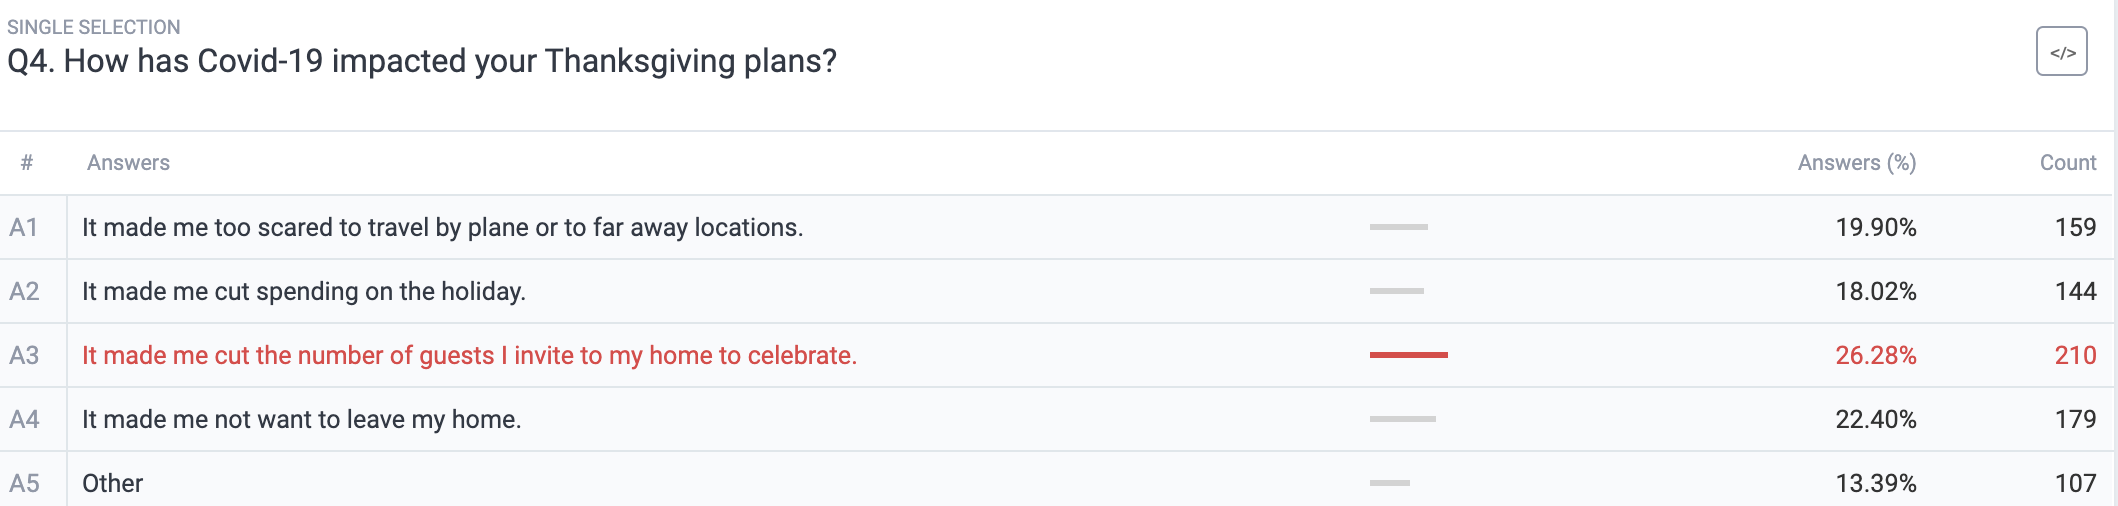Click the Other answer text
The height and width of the screenshot is (506, 2118).
tap(112, 484)
